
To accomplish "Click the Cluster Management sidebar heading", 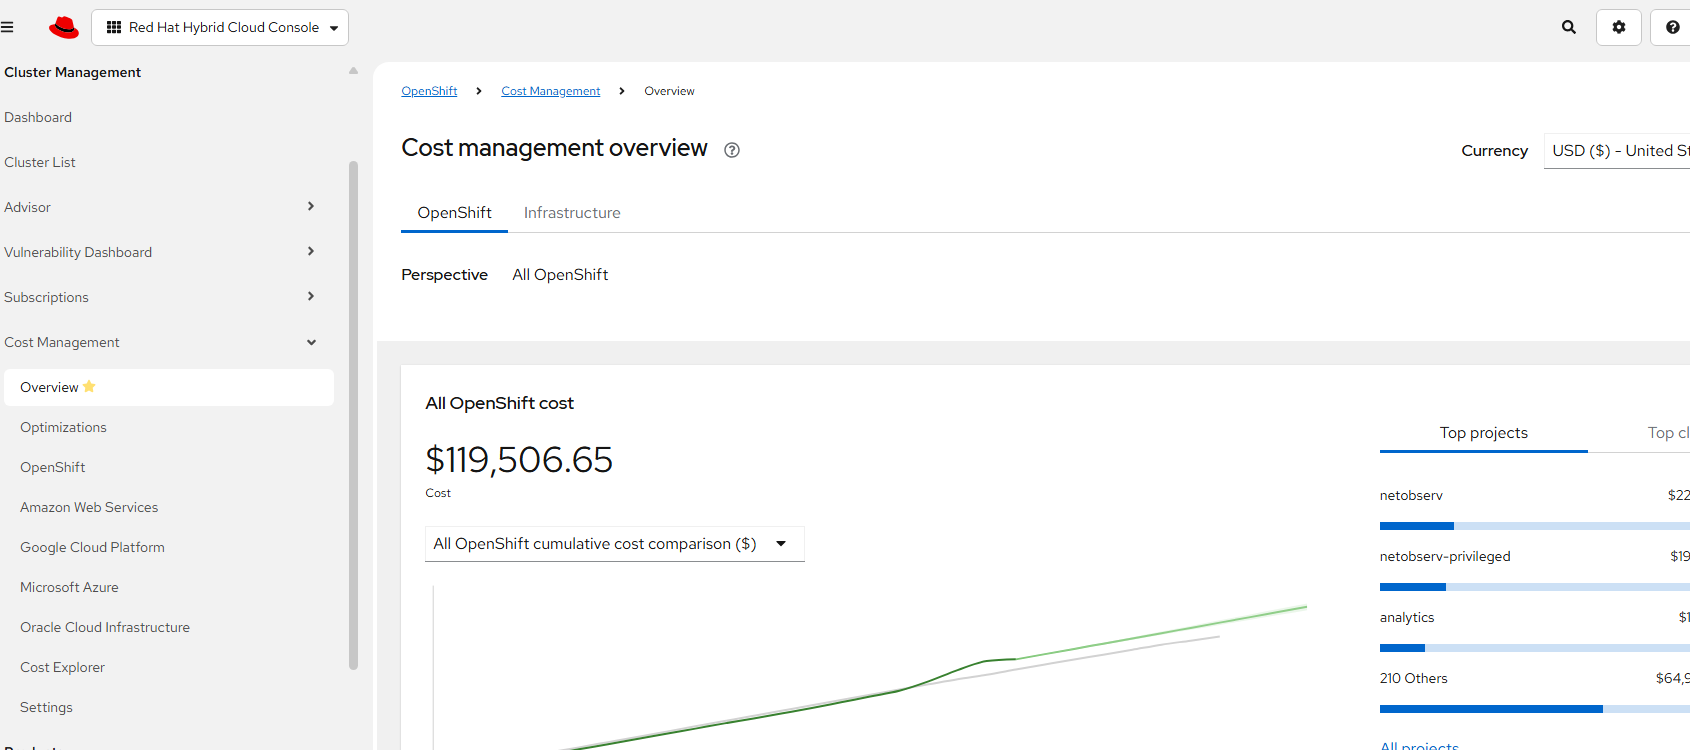I will coord(72,72).
